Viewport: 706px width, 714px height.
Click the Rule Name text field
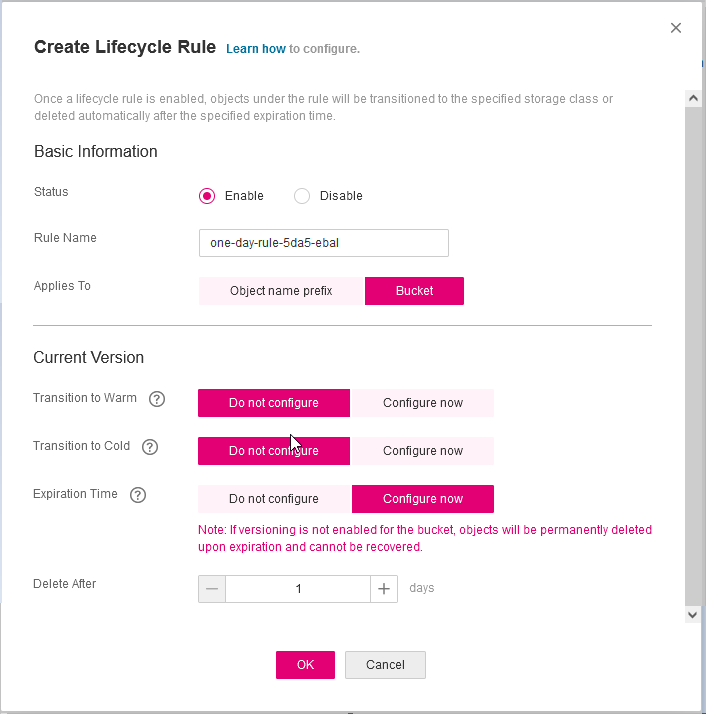323,243
